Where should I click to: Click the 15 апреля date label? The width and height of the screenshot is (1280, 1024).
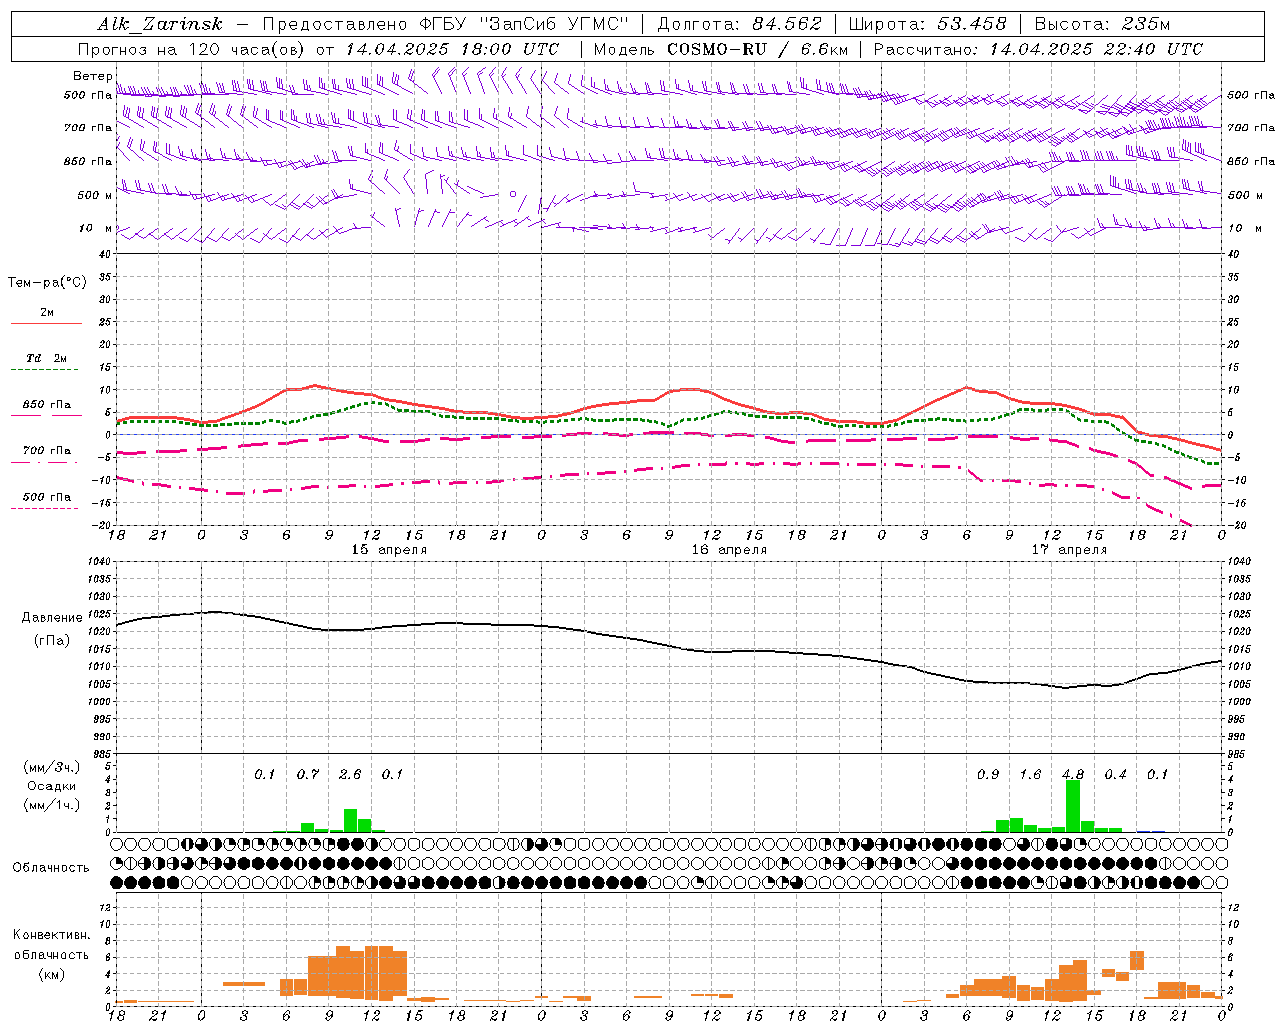[389, 550]
